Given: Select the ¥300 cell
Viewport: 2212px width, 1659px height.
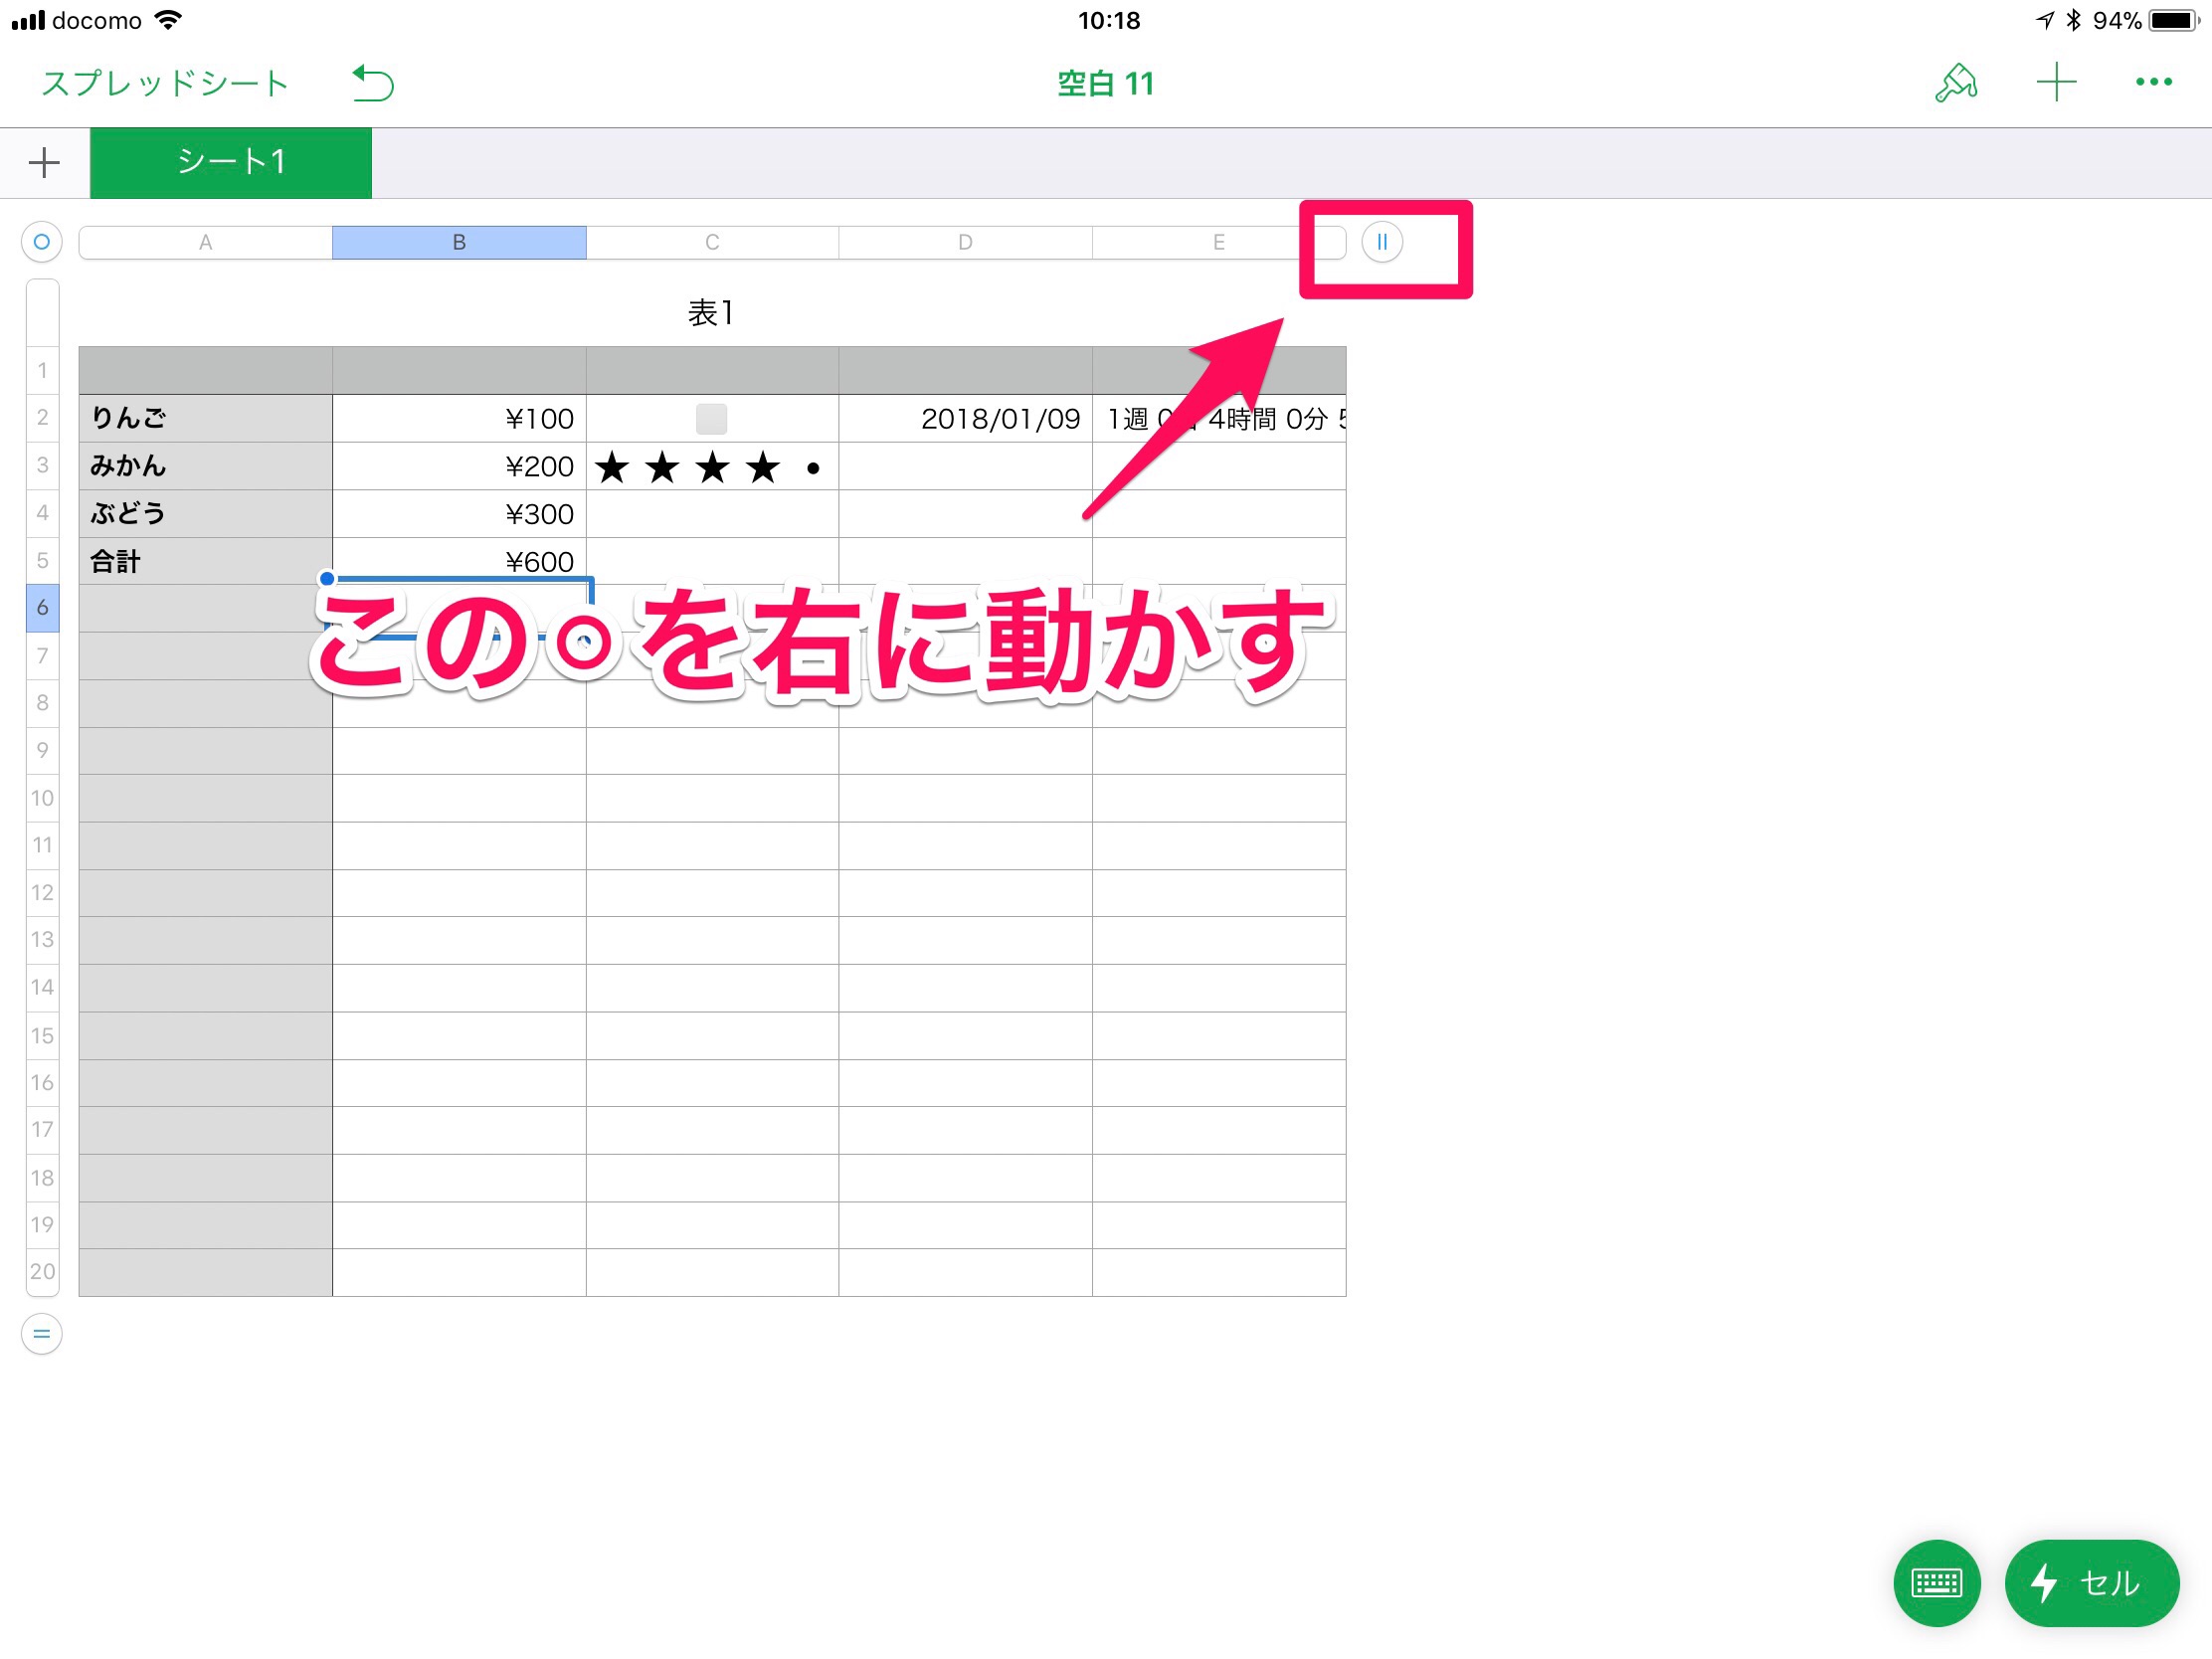Looking at the screenshot, I should 459,513.
